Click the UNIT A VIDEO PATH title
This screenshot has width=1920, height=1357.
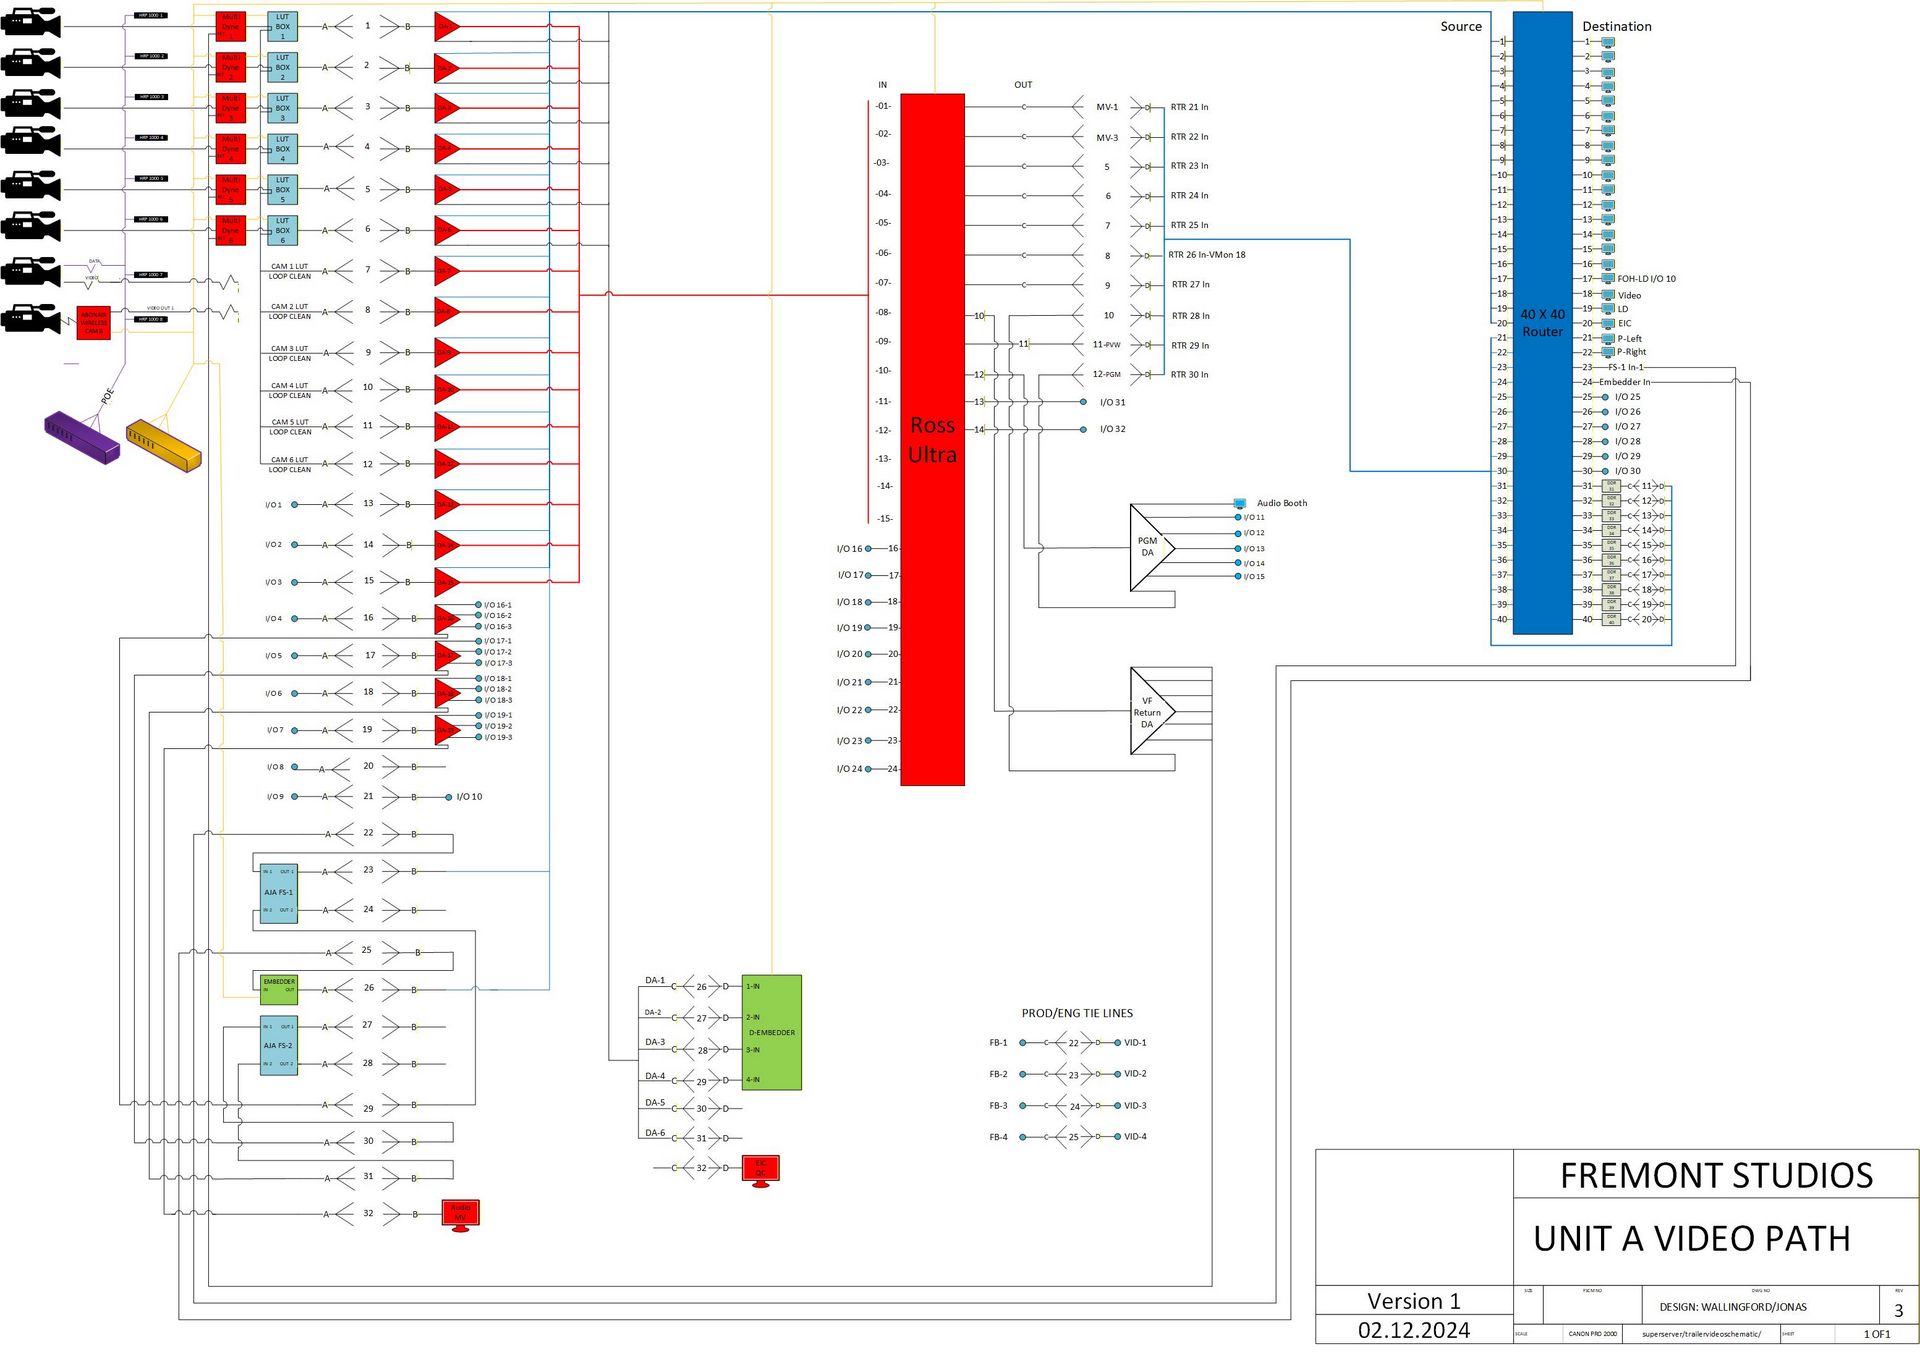point(1691,1239)
